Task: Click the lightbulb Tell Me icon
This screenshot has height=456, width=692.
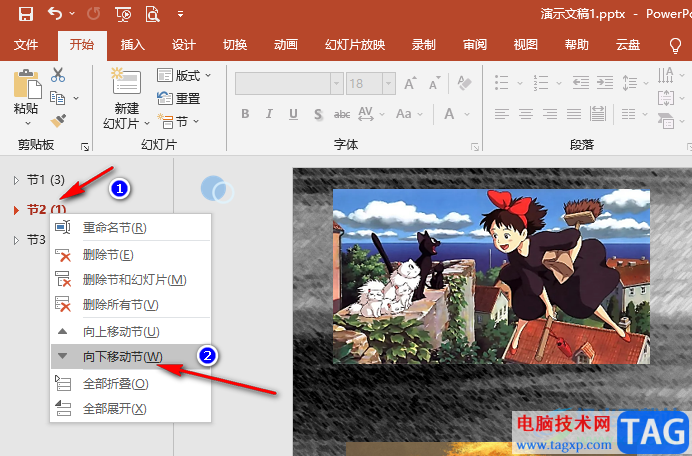Action: (x=675, y=45)
